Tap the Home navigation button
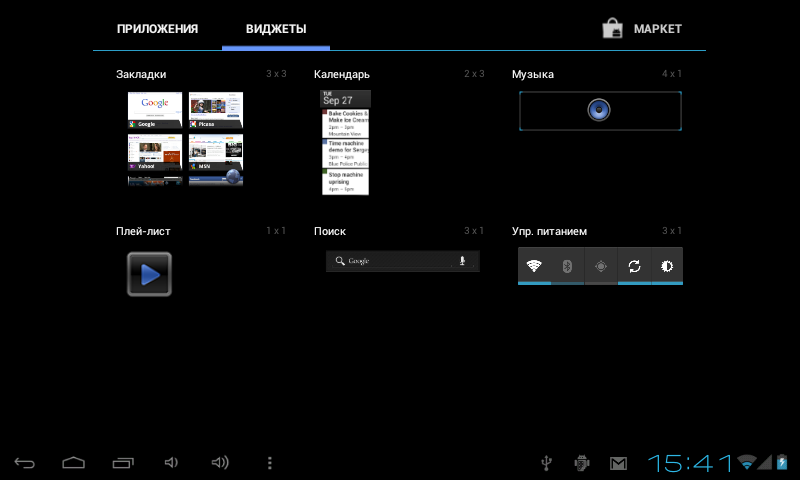Screen dimensions: 800x480 [73, 463]
